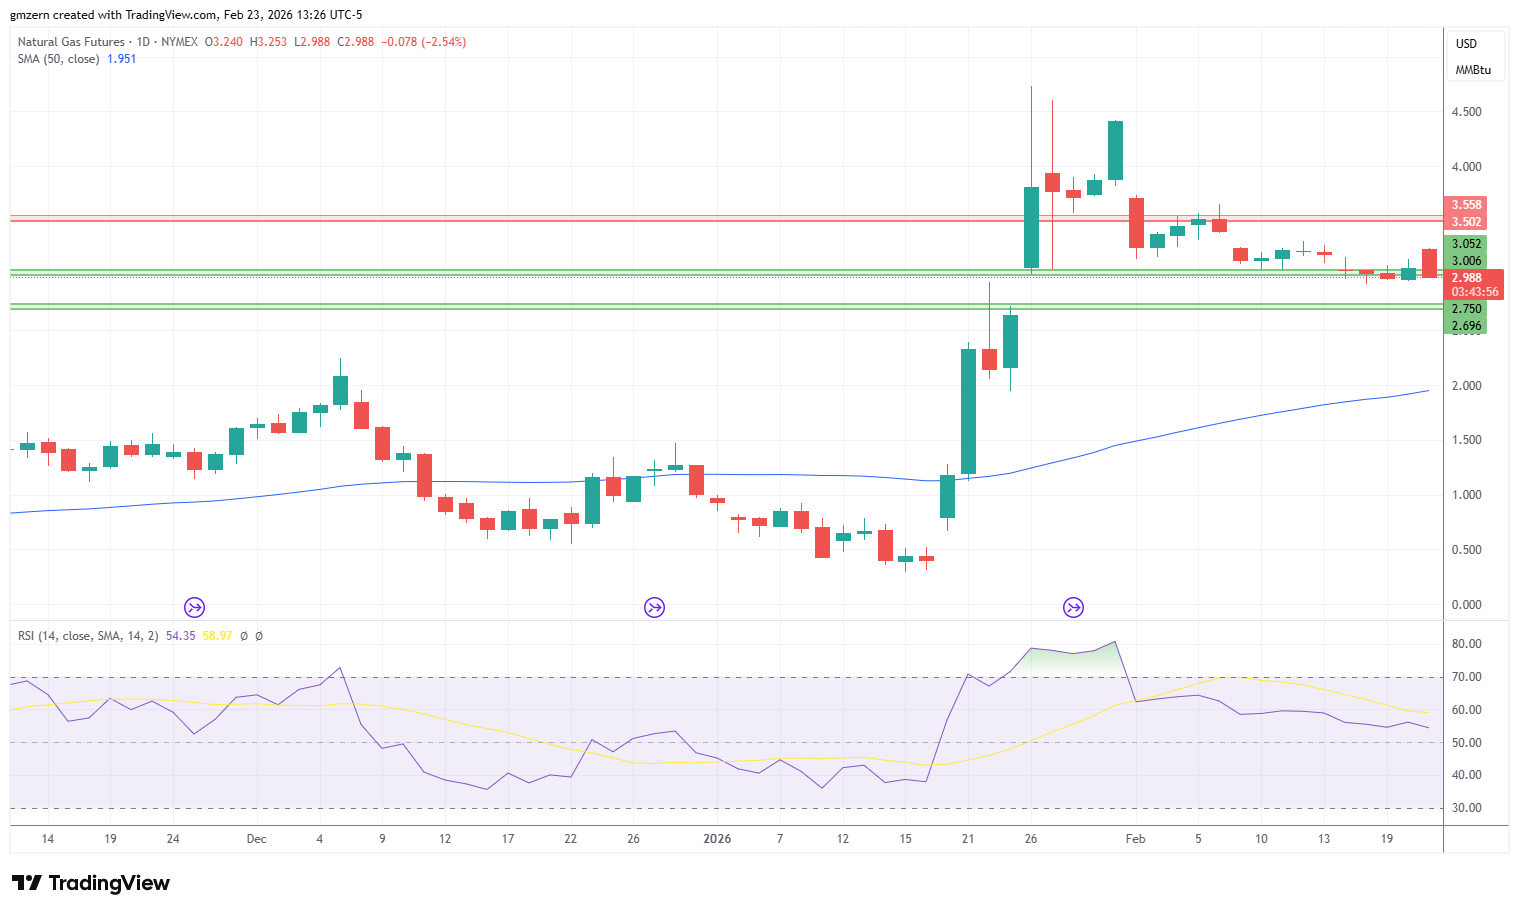
Task: Click the TradingView logo at bottom
Action: 91,883
